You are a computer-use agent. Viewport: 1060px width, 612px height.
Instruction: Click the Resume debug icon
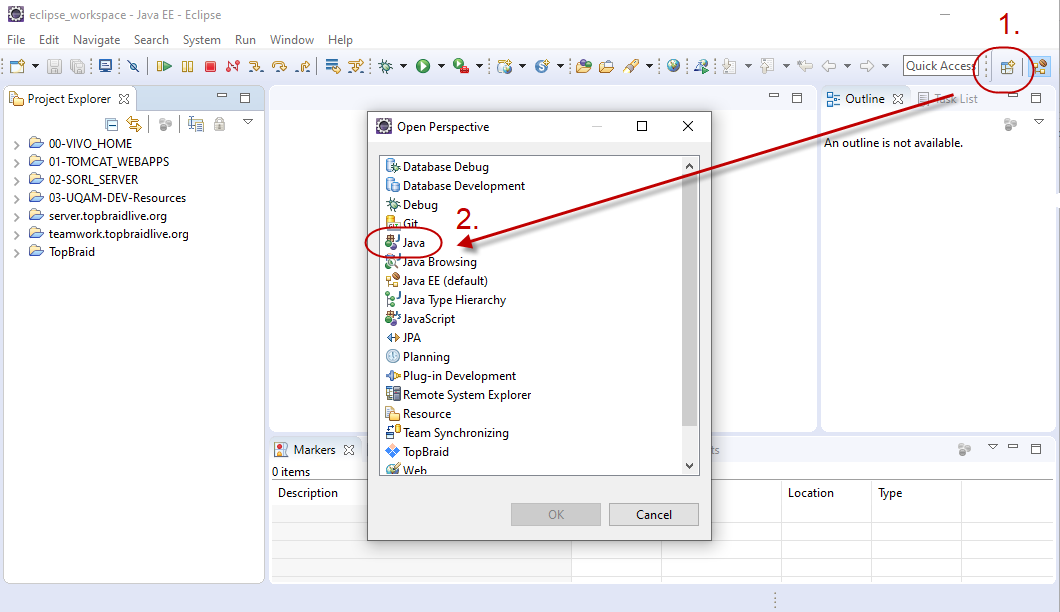click(x=164, y=66)
